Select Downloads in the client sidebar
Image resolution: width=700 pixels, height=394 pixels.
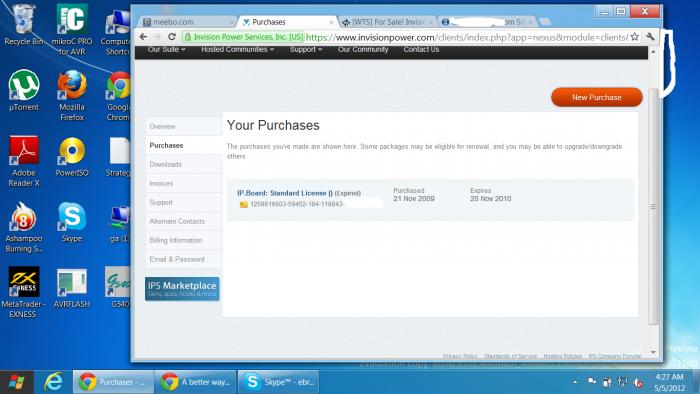pyautogui.click(x=183, y=165)
